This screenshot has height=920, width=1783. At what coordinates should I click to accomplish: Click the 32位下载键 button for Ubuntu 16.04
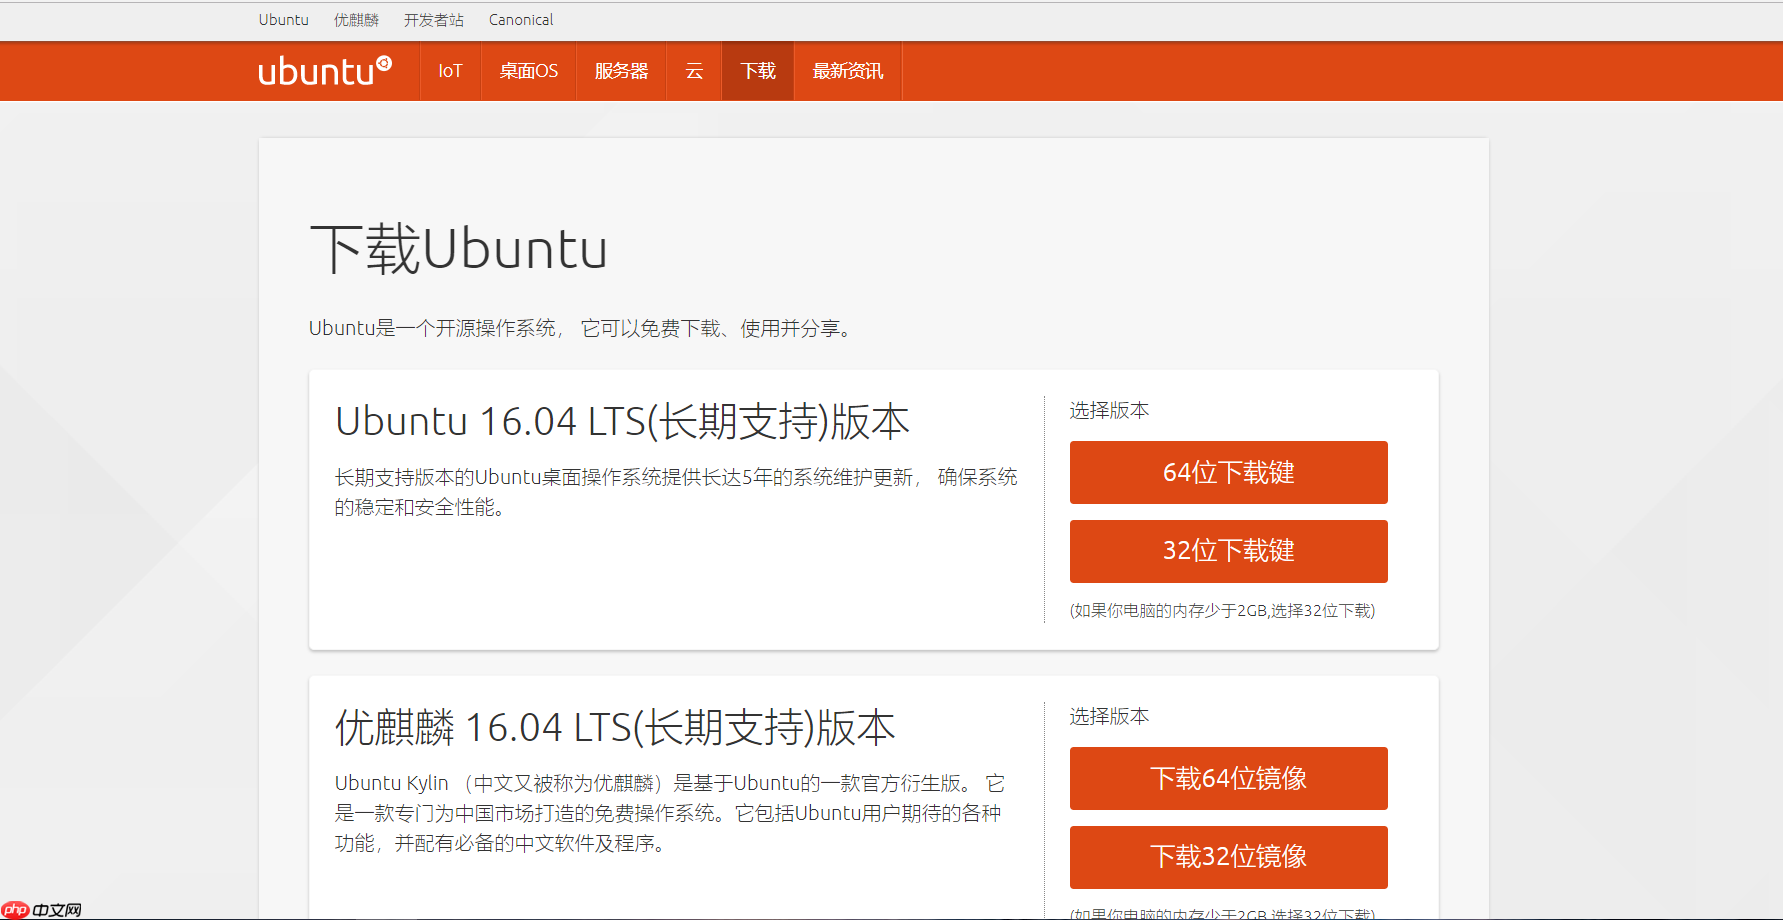pyautogui.click(x=1229, y=551)
